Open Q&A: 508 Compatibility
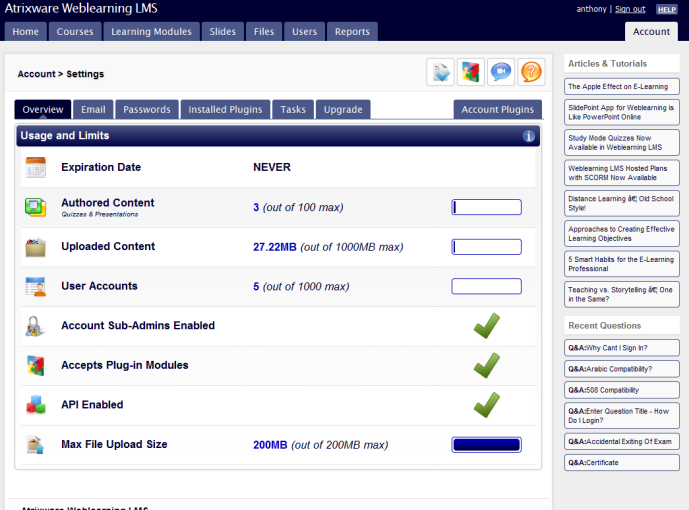 tap(622, 390)
